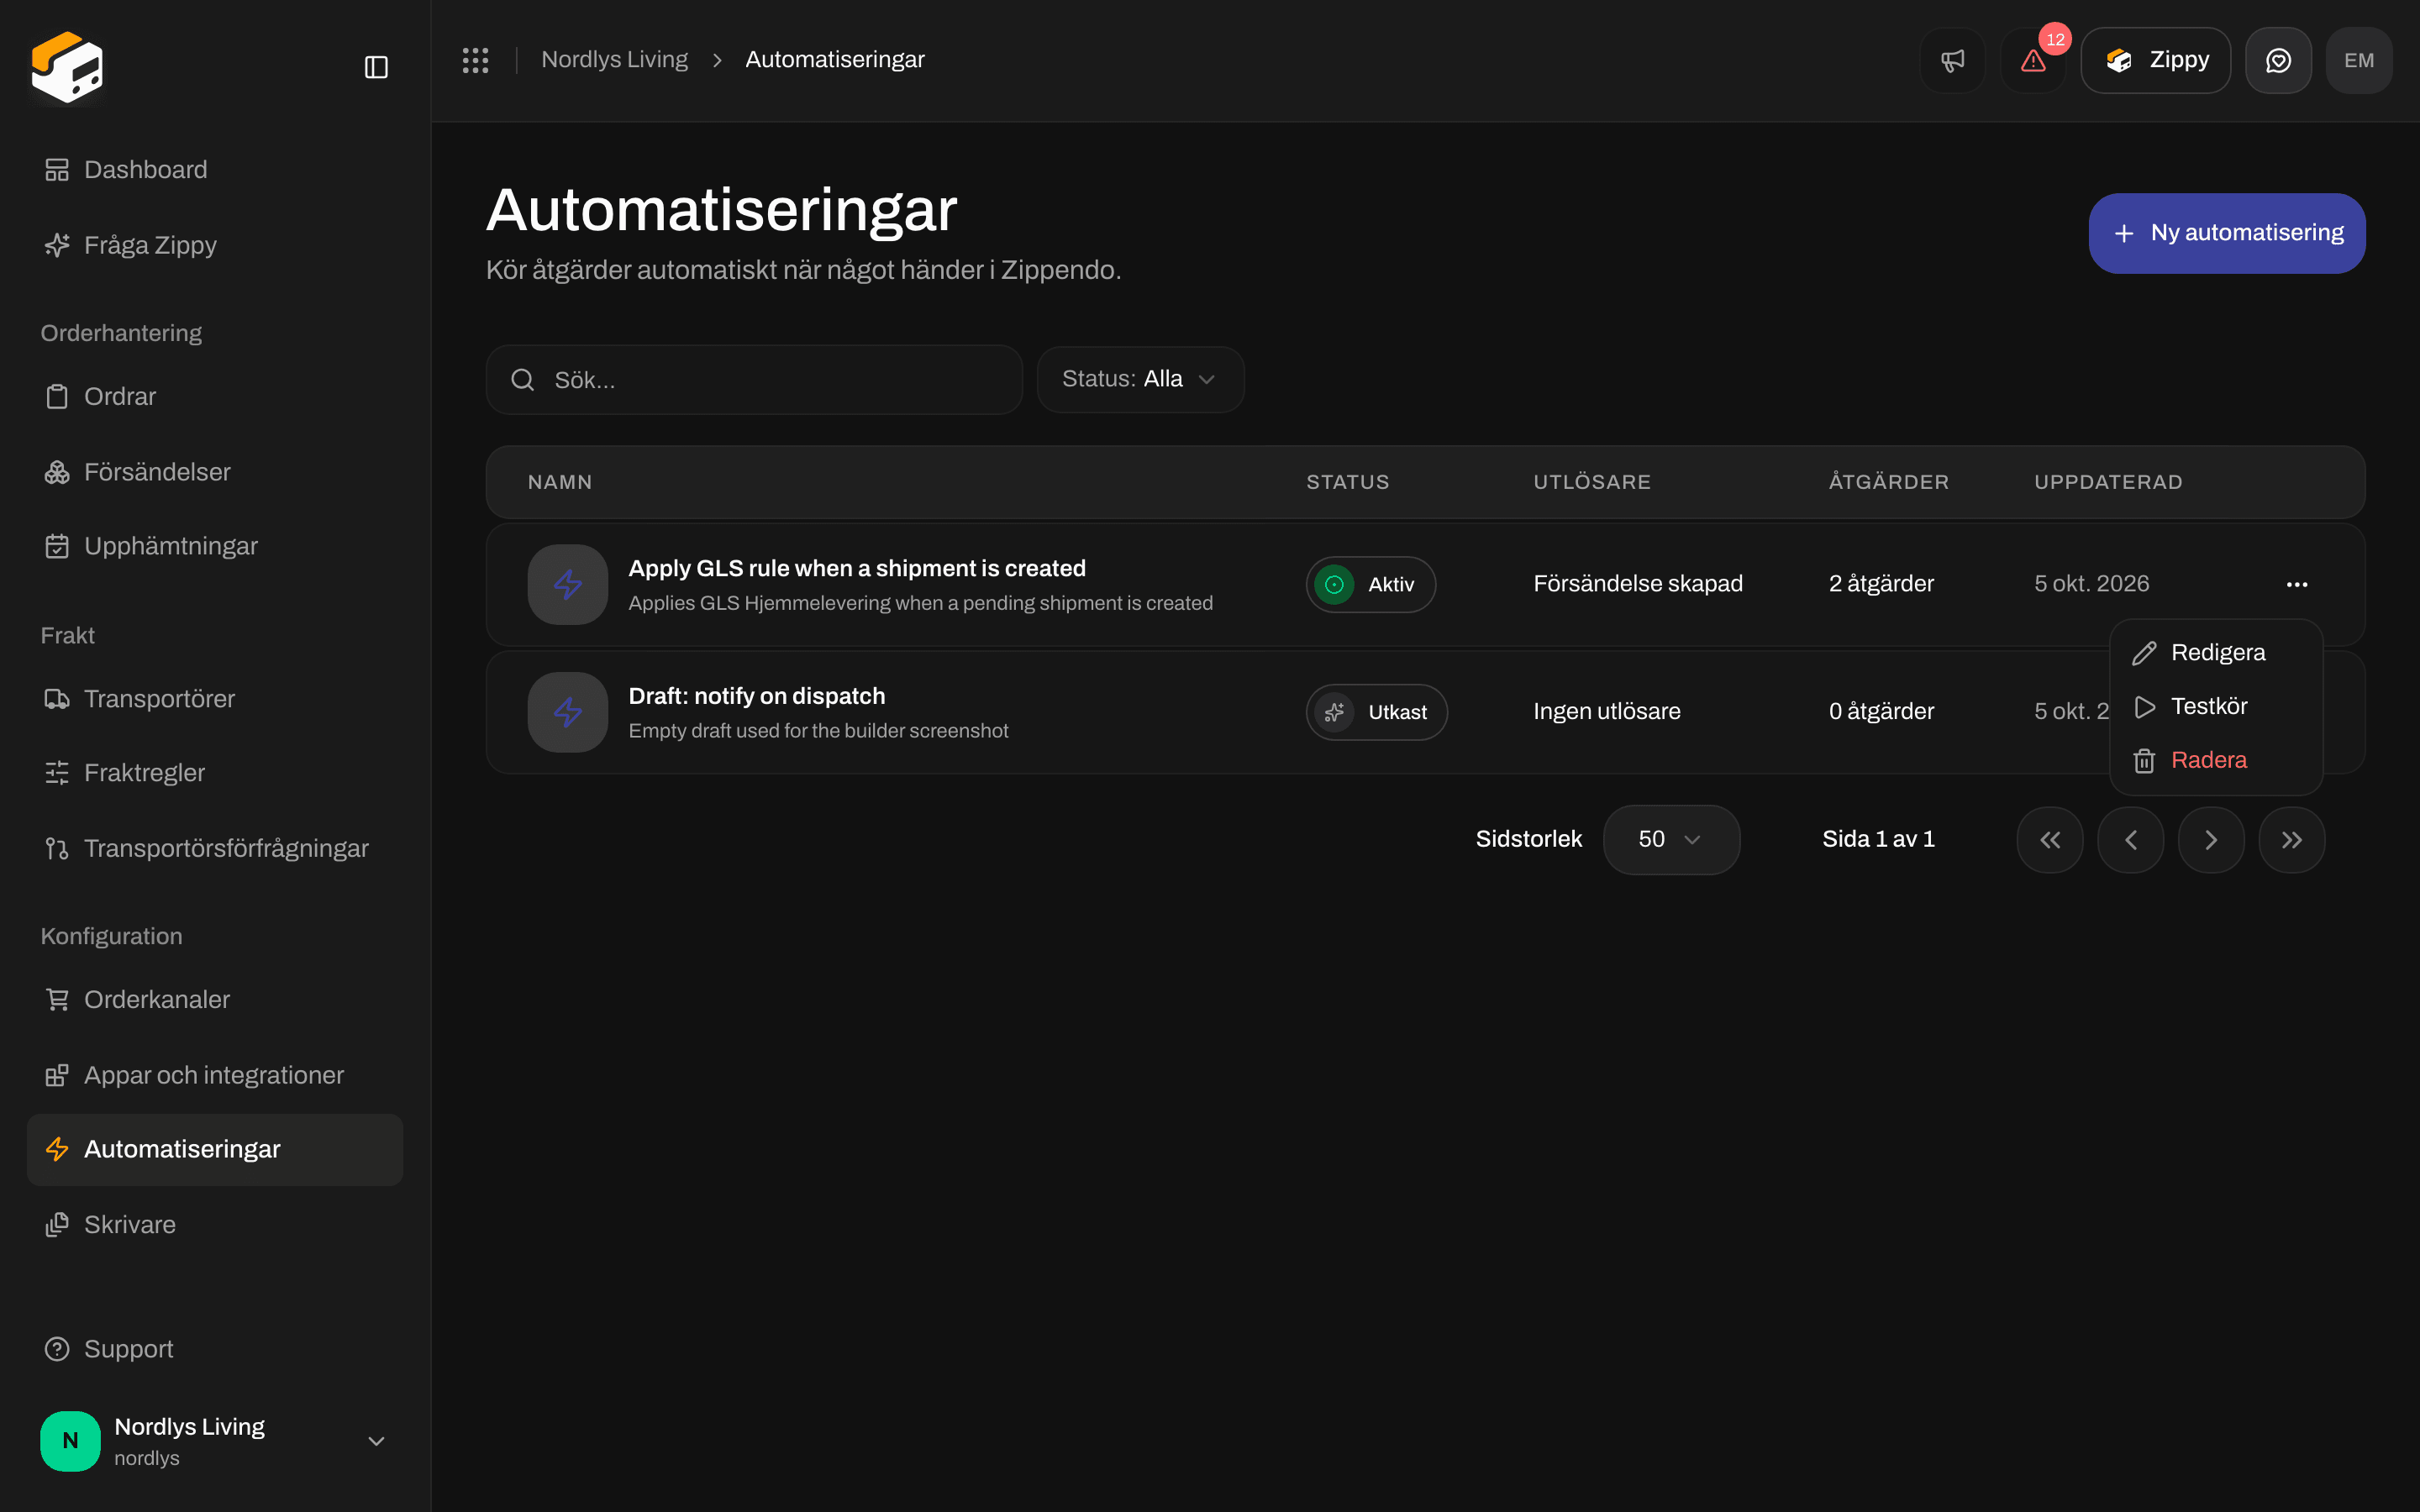Go to the first page
The width and height of the screenshot is (2420, 1512).
2050,840
